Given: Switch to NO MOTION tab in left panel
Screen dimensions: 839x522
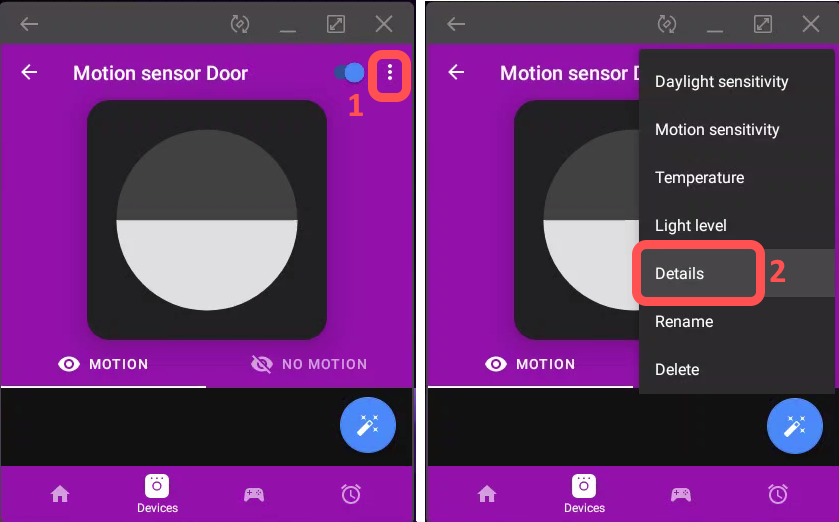Looking at the screenshot, I should pos(309,364).
